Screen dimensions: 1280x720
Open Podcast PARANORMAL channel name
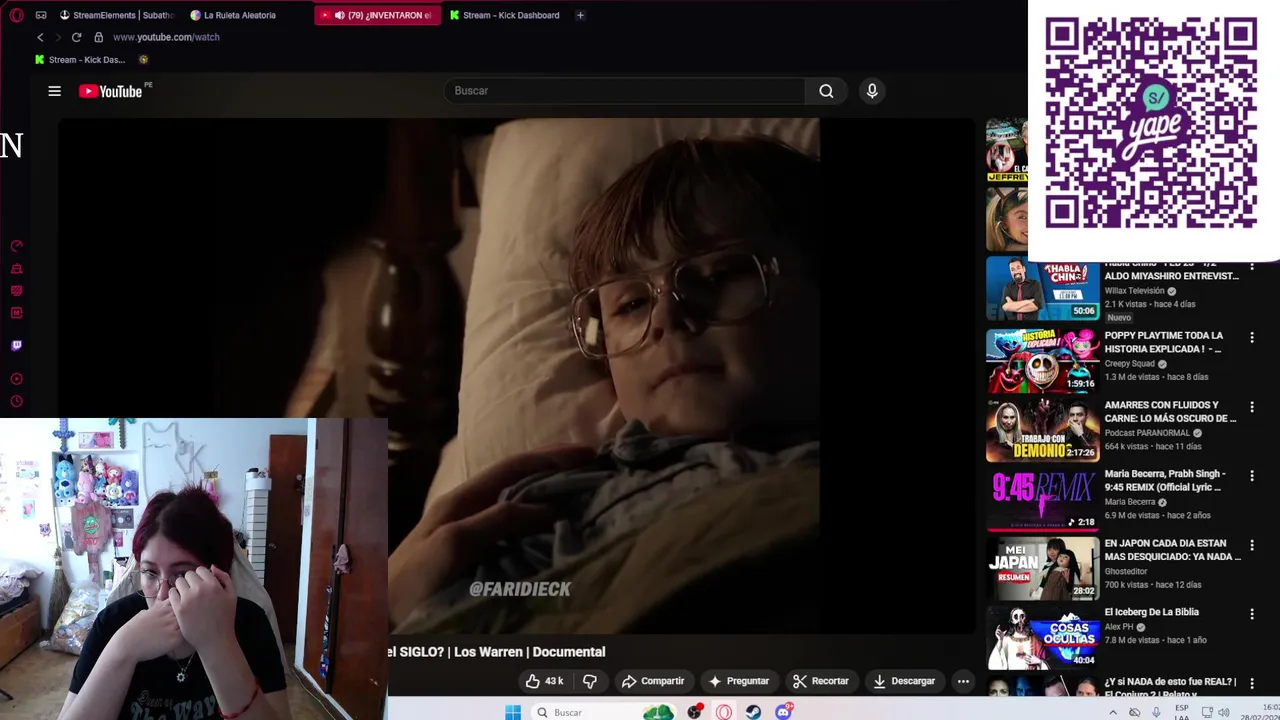click(1147, 433)
